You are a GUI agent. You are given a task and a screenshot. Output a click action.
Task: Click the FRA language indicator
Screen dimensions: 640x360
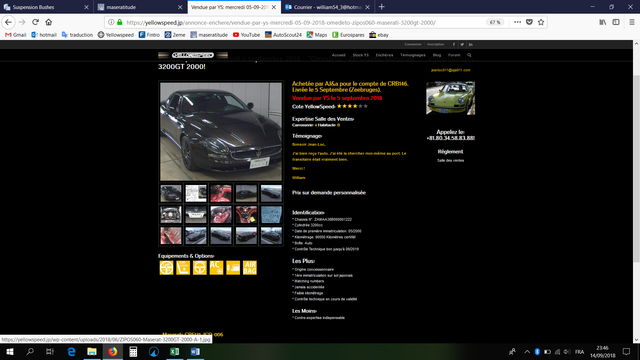579,351
